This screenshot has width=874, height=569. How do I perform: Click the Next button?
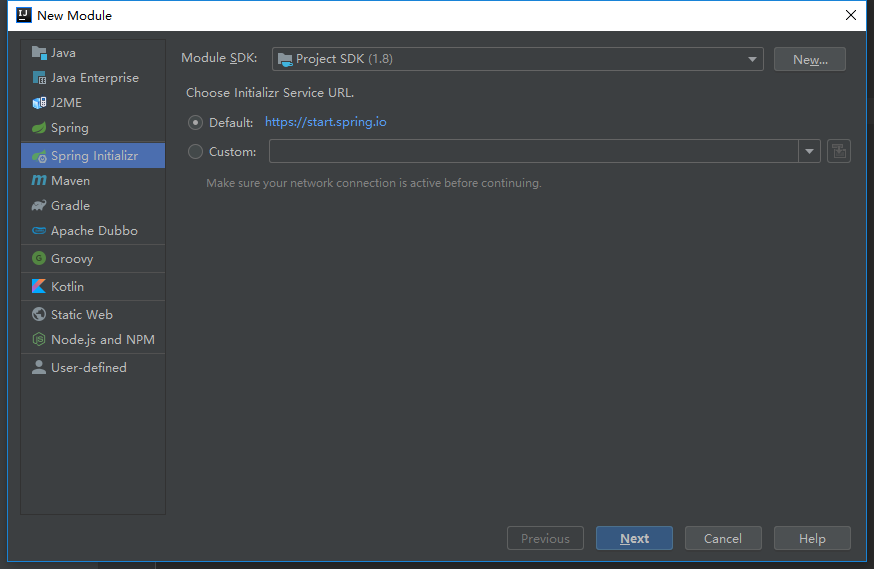(x=634, y=538)
